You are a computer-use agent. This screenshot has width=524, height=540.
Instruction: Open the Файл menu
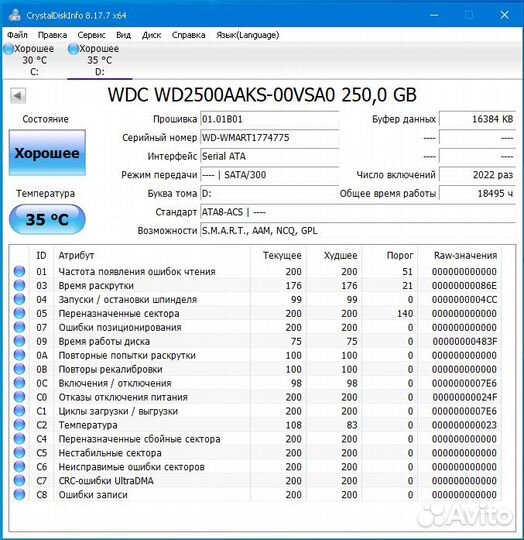17,35
